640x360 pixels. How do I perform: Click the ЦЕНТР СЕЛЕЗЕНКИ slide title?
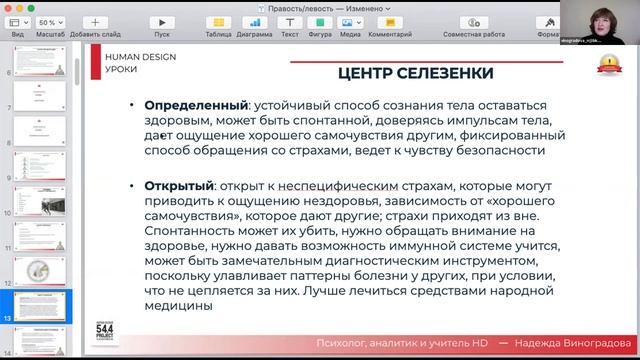tap(416, 73)
